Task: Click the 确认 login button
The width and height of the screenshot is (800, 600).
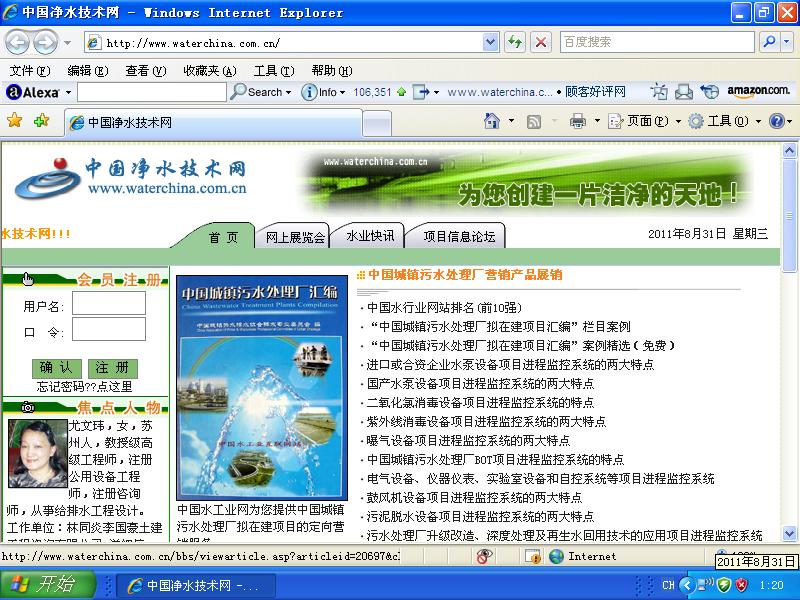Action: [56, 367]
